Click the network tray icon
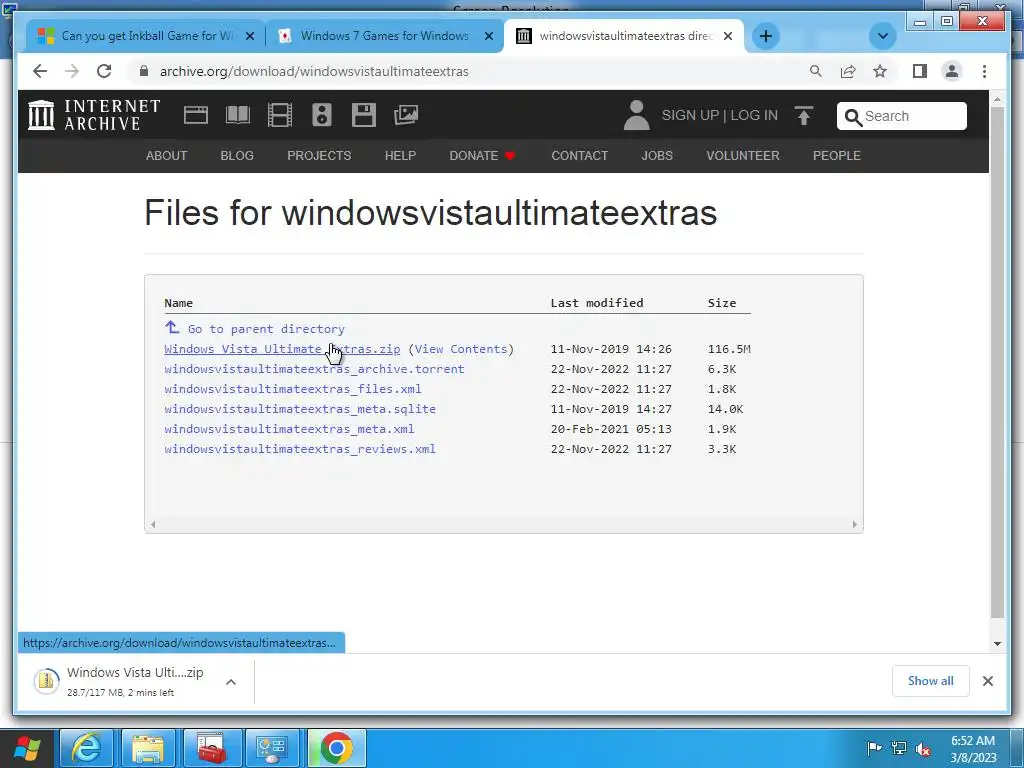The height and width of the screenshot is (768, 1024). coord(899,748)
